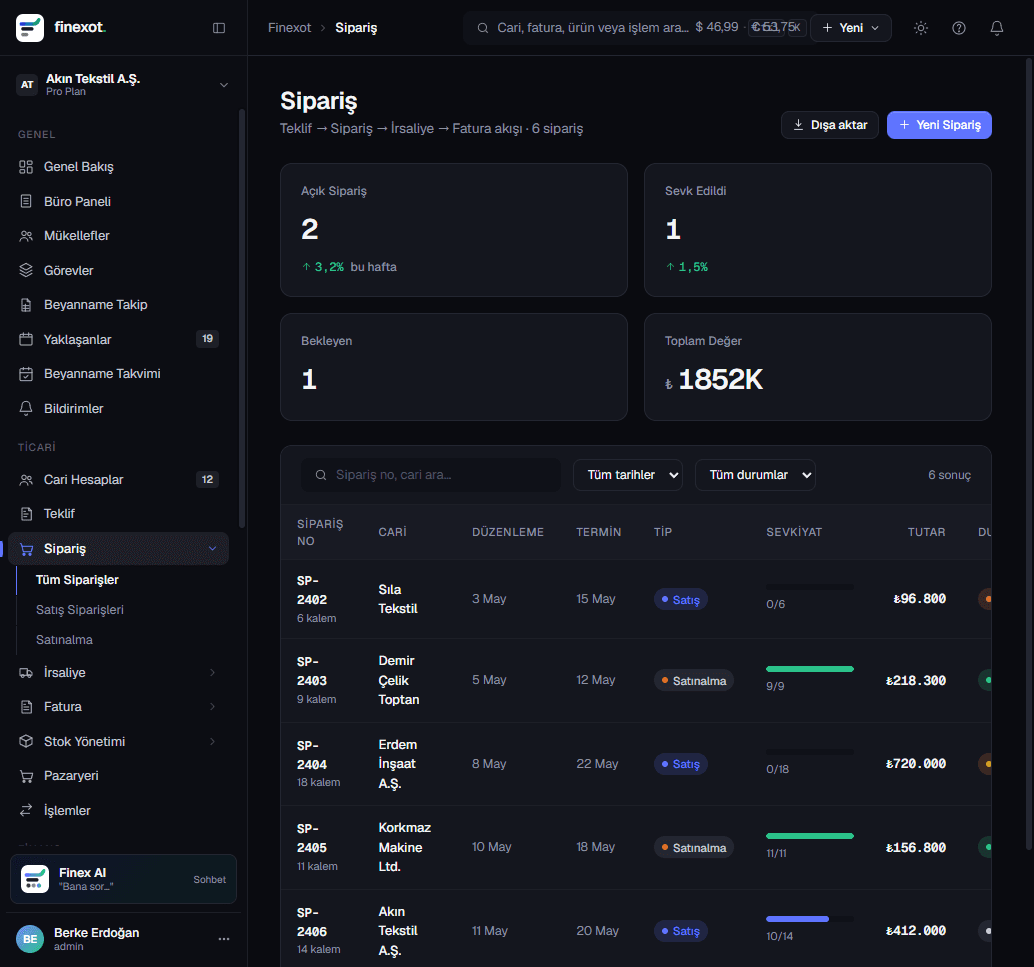Click shipment progress bar for SP-2406
Image resolution: width=1034 pixels, height=967 pixels.
click(810, 919)
